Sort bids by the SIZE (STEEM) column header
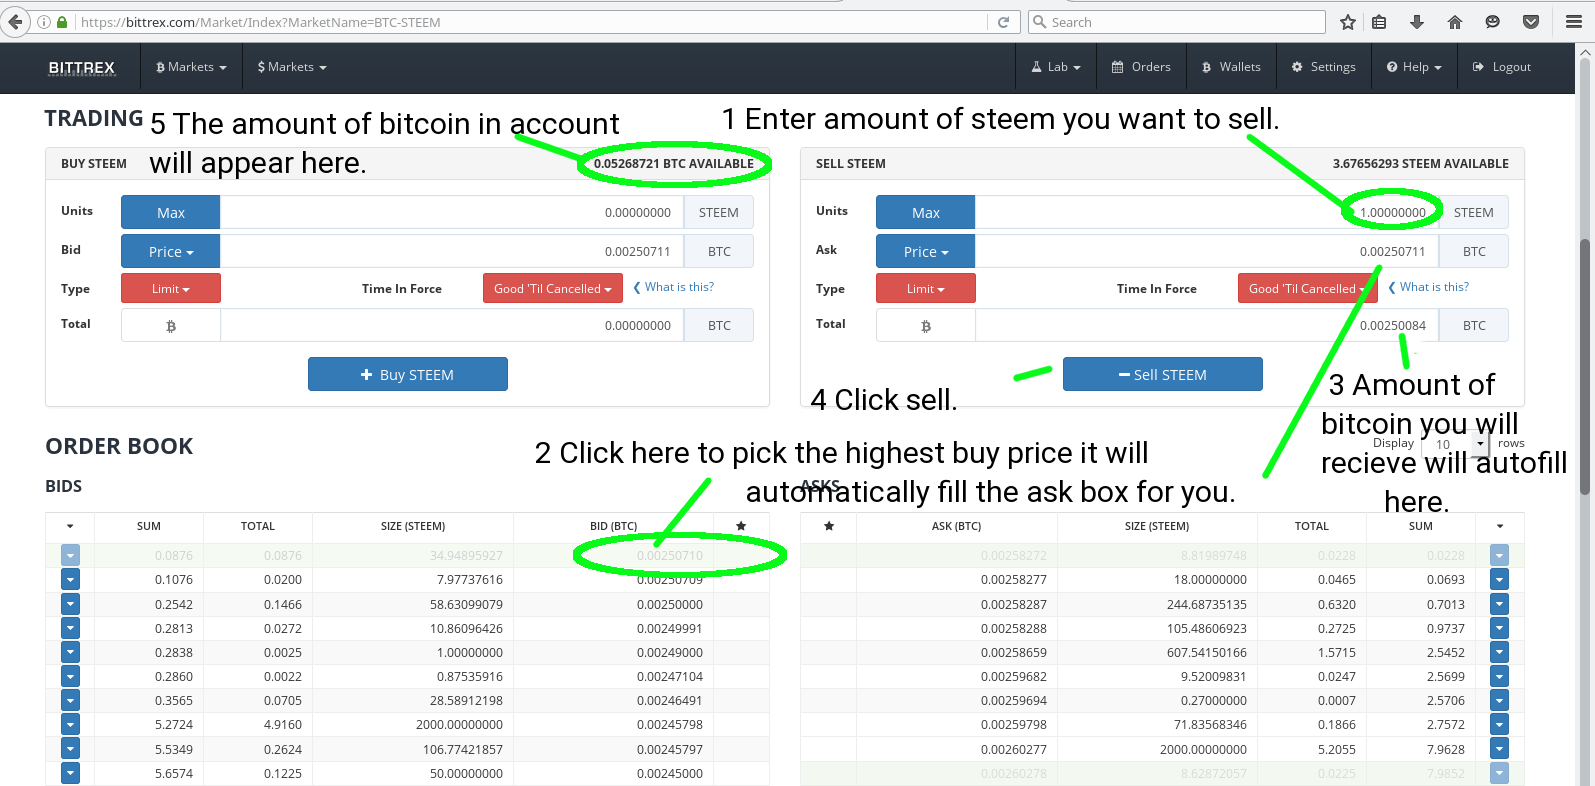This screenshot has width=1595, height=786. pyautogui.click(x=413, y=526)
